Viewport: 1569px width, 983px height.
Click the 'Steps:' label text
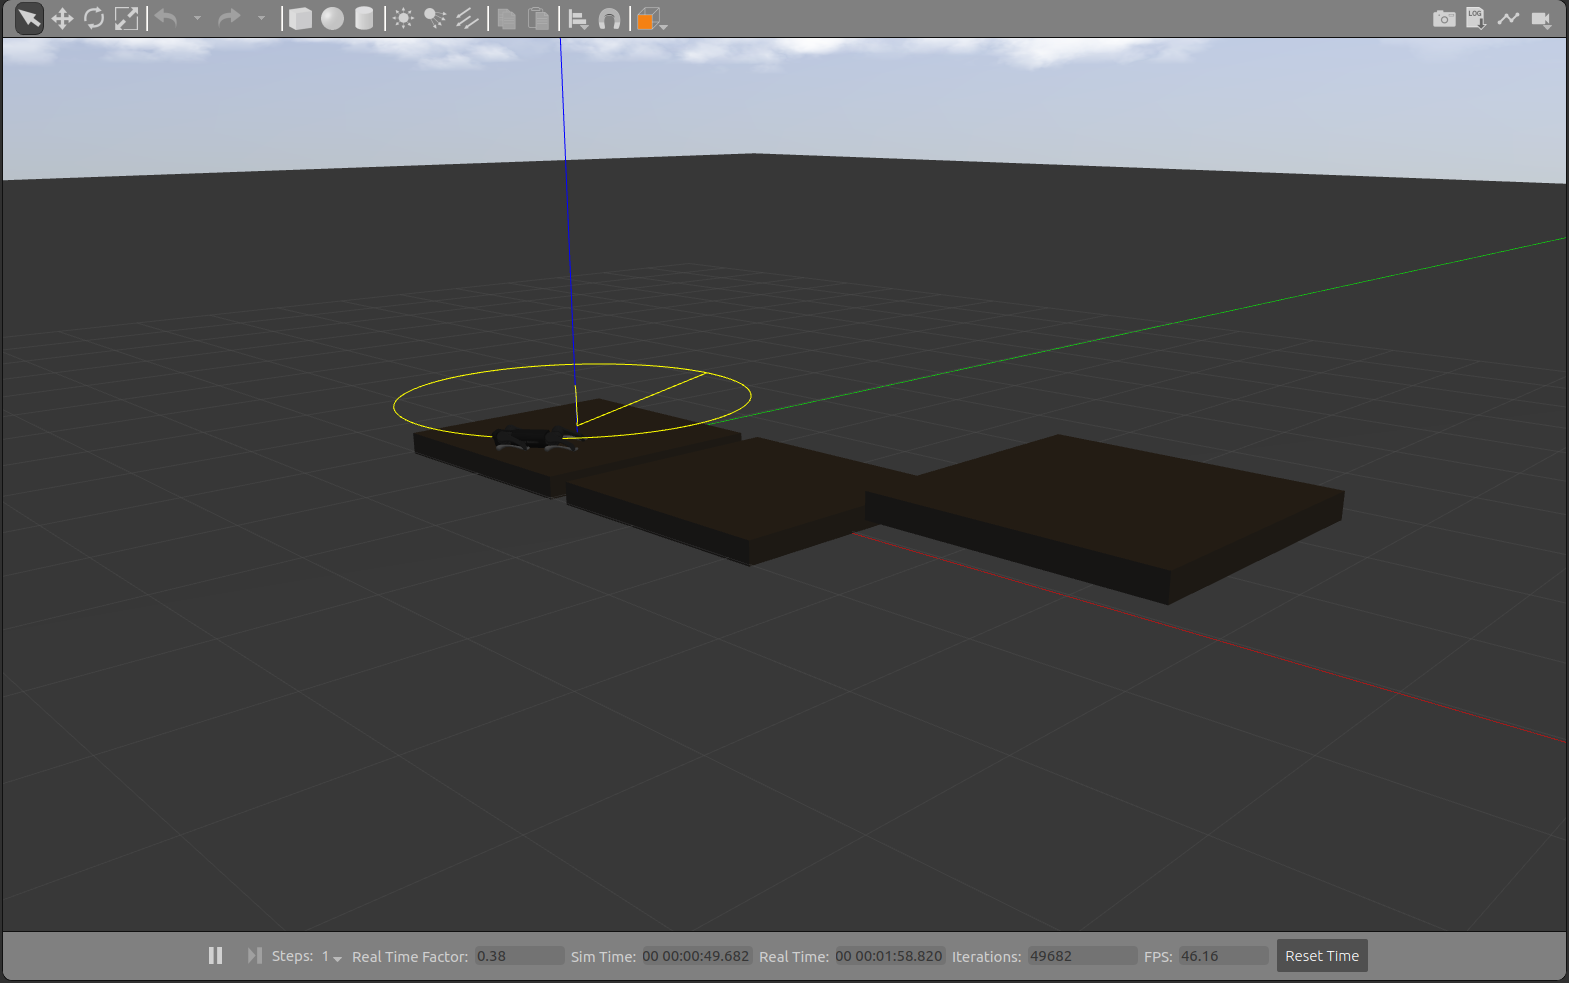coord(292,956)
